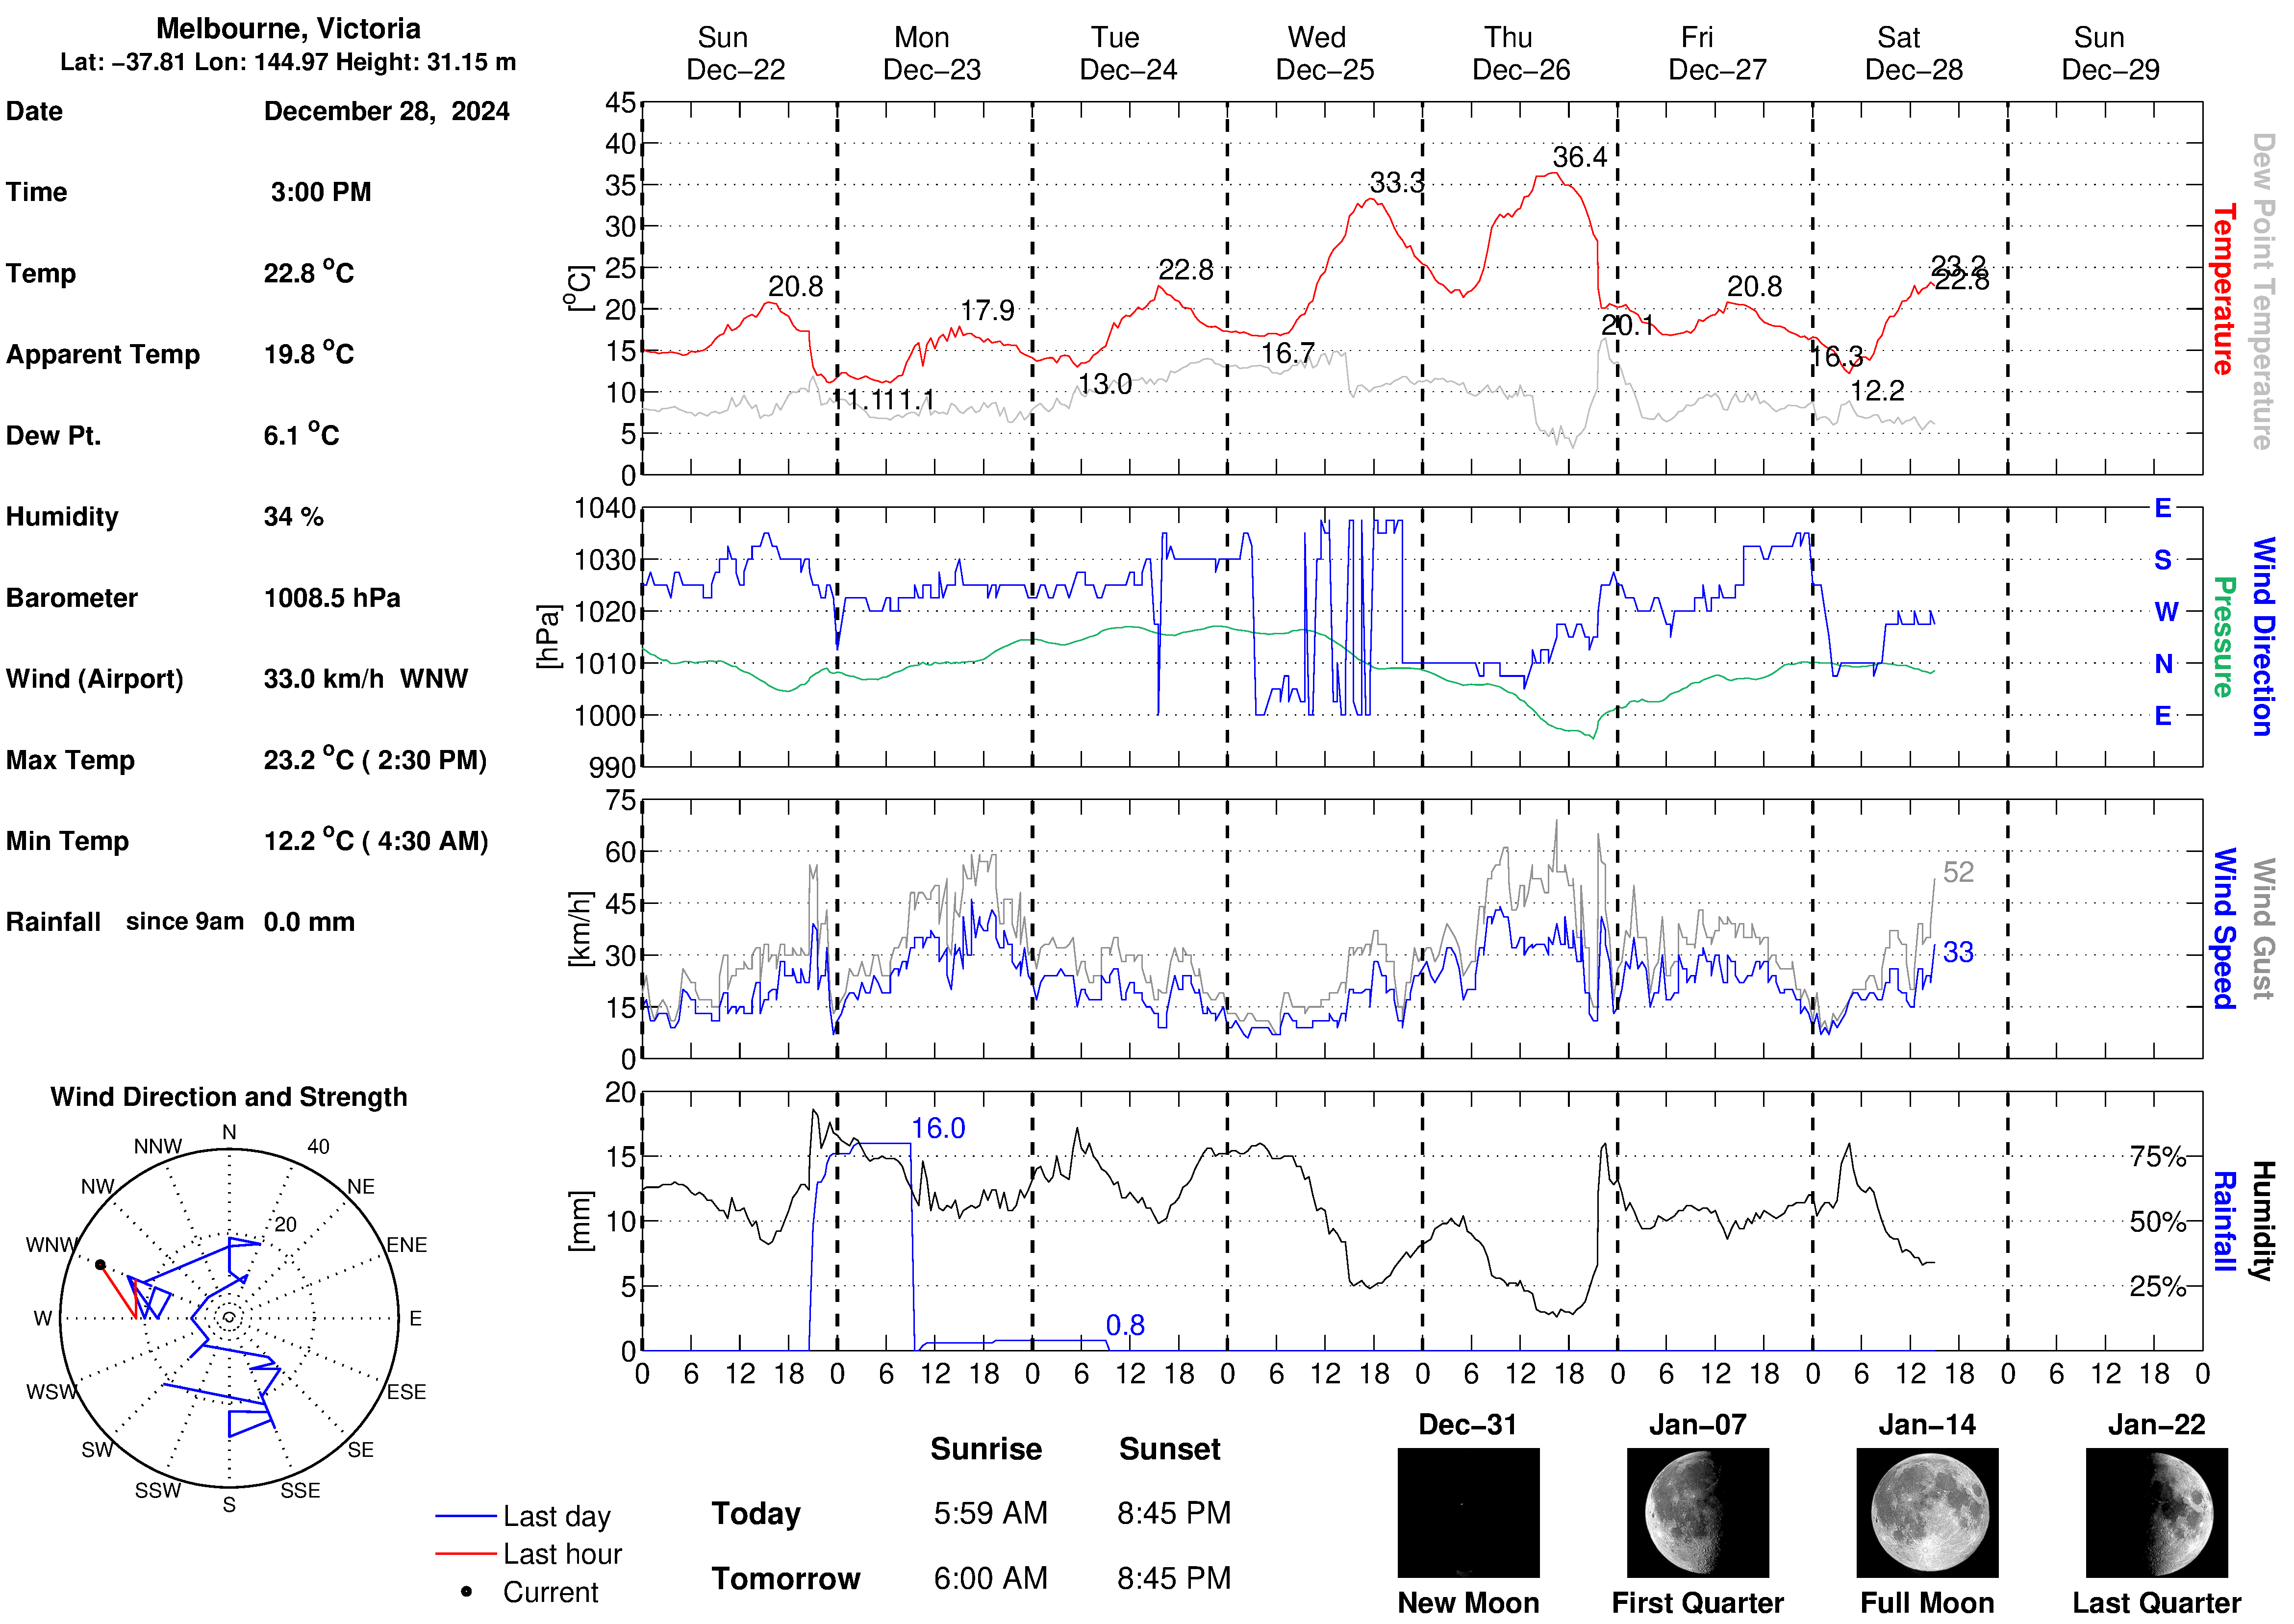Click the 'Dec-31' new moon date
This screenshot has width=2294, height=1624.
click(1468, 1424)
